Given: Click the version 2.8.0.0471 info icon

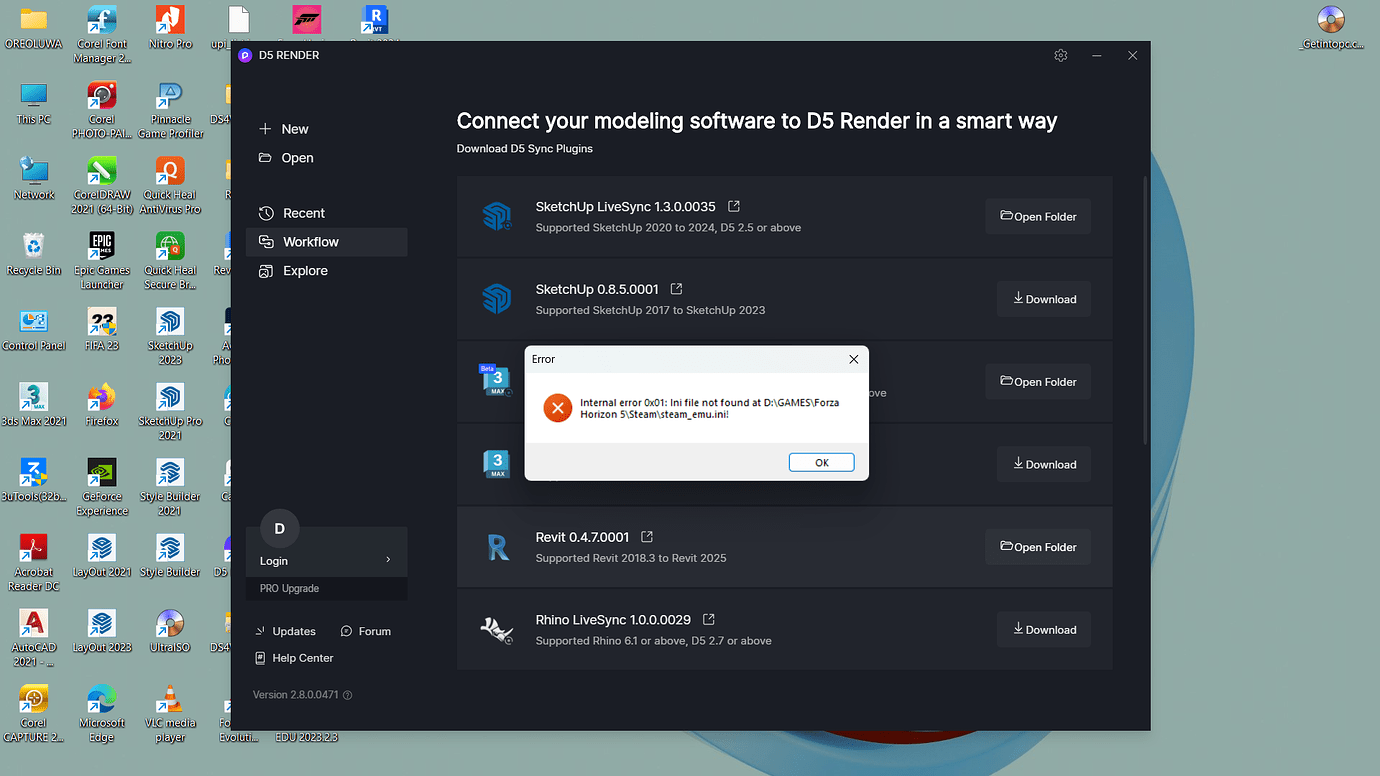Looking at the screenshot, I should click(345, 694).
